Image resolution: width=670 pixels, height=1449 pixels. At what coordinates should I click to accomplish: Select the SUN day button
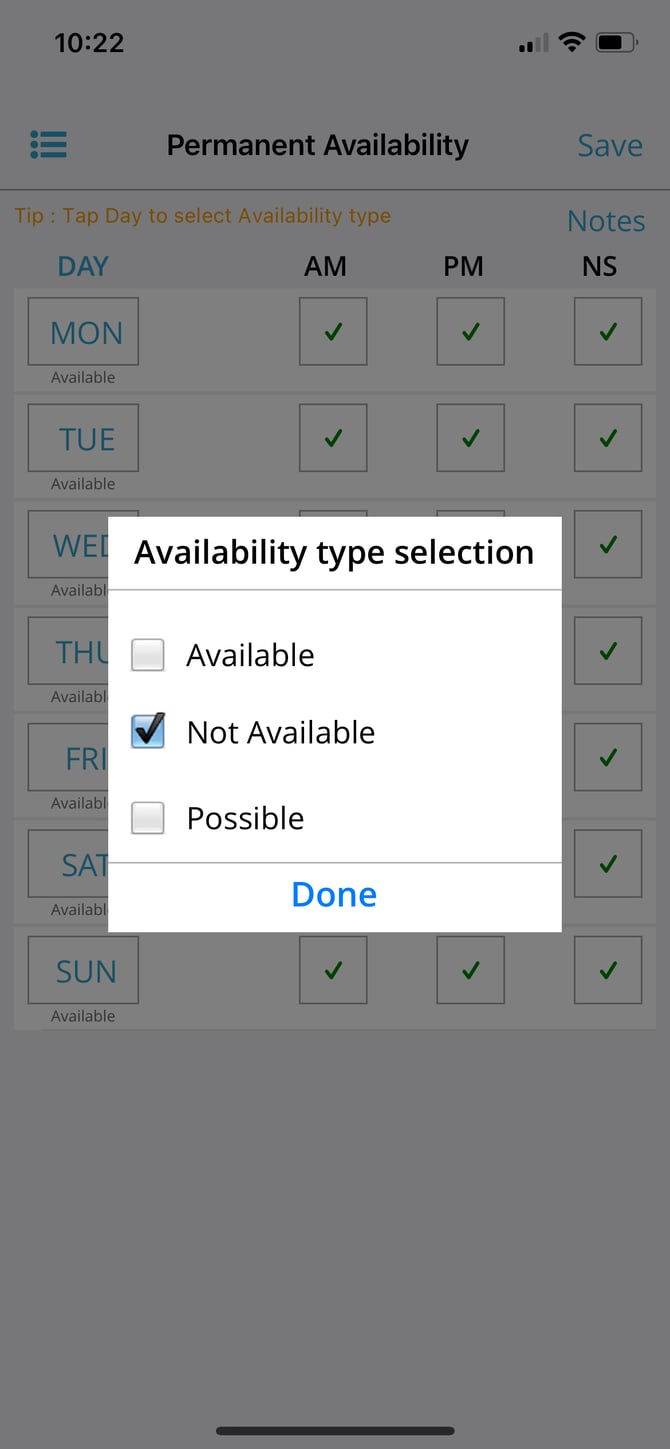click(83, 970)
